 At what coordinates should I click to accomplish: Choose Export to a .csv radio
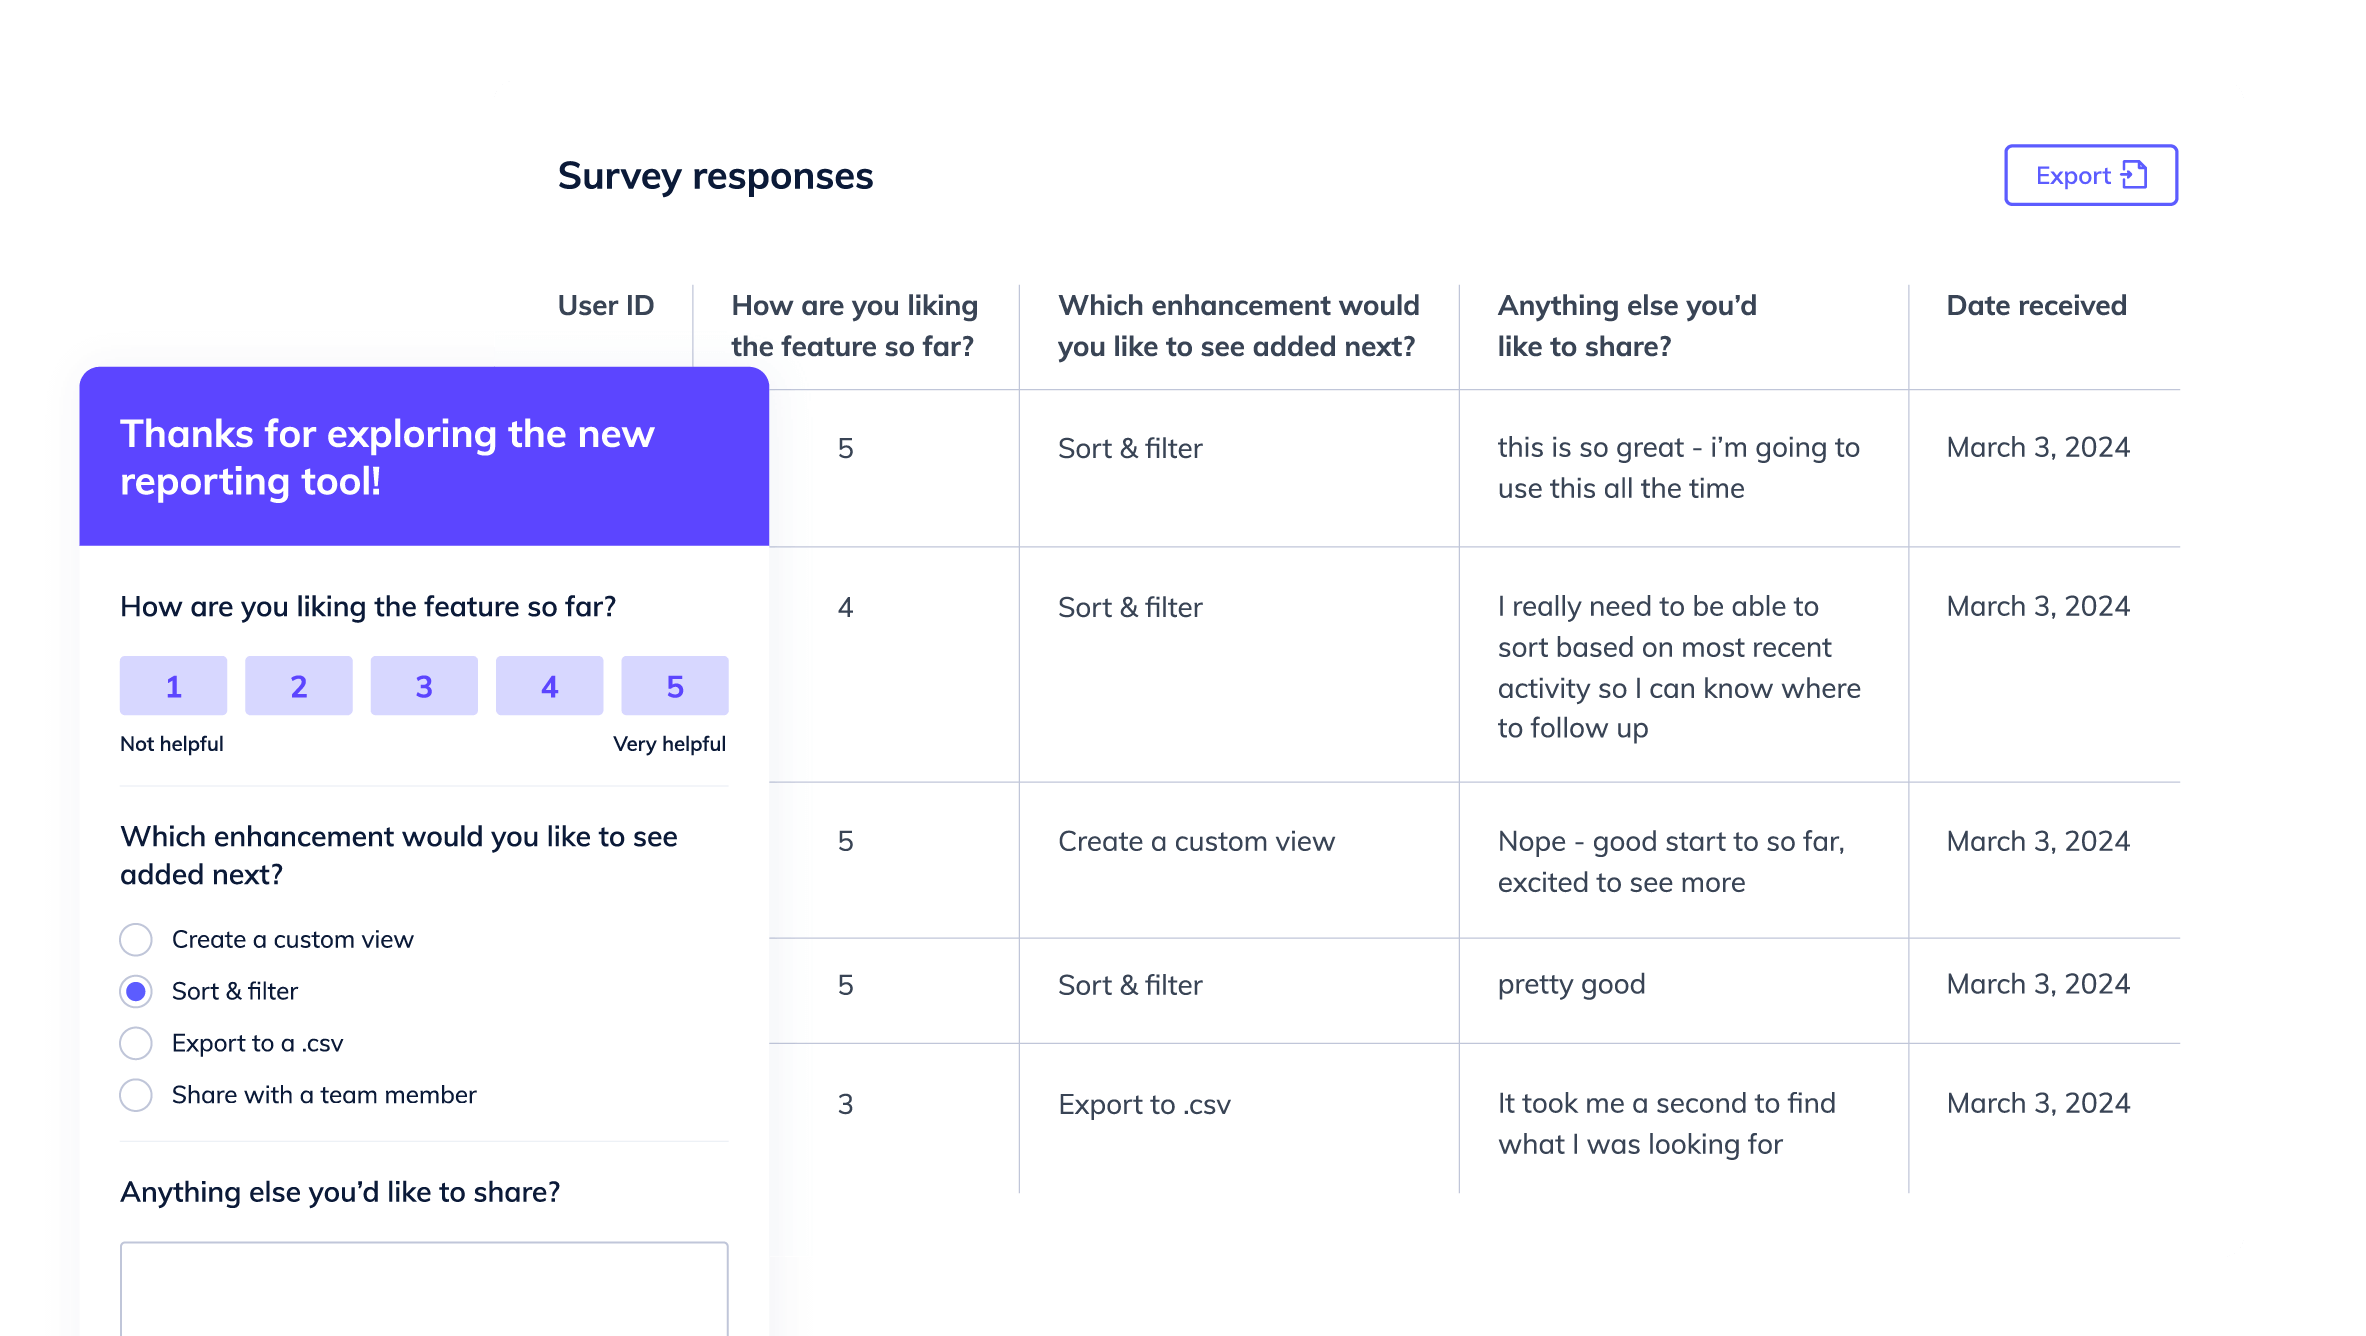coord(136,1043)
